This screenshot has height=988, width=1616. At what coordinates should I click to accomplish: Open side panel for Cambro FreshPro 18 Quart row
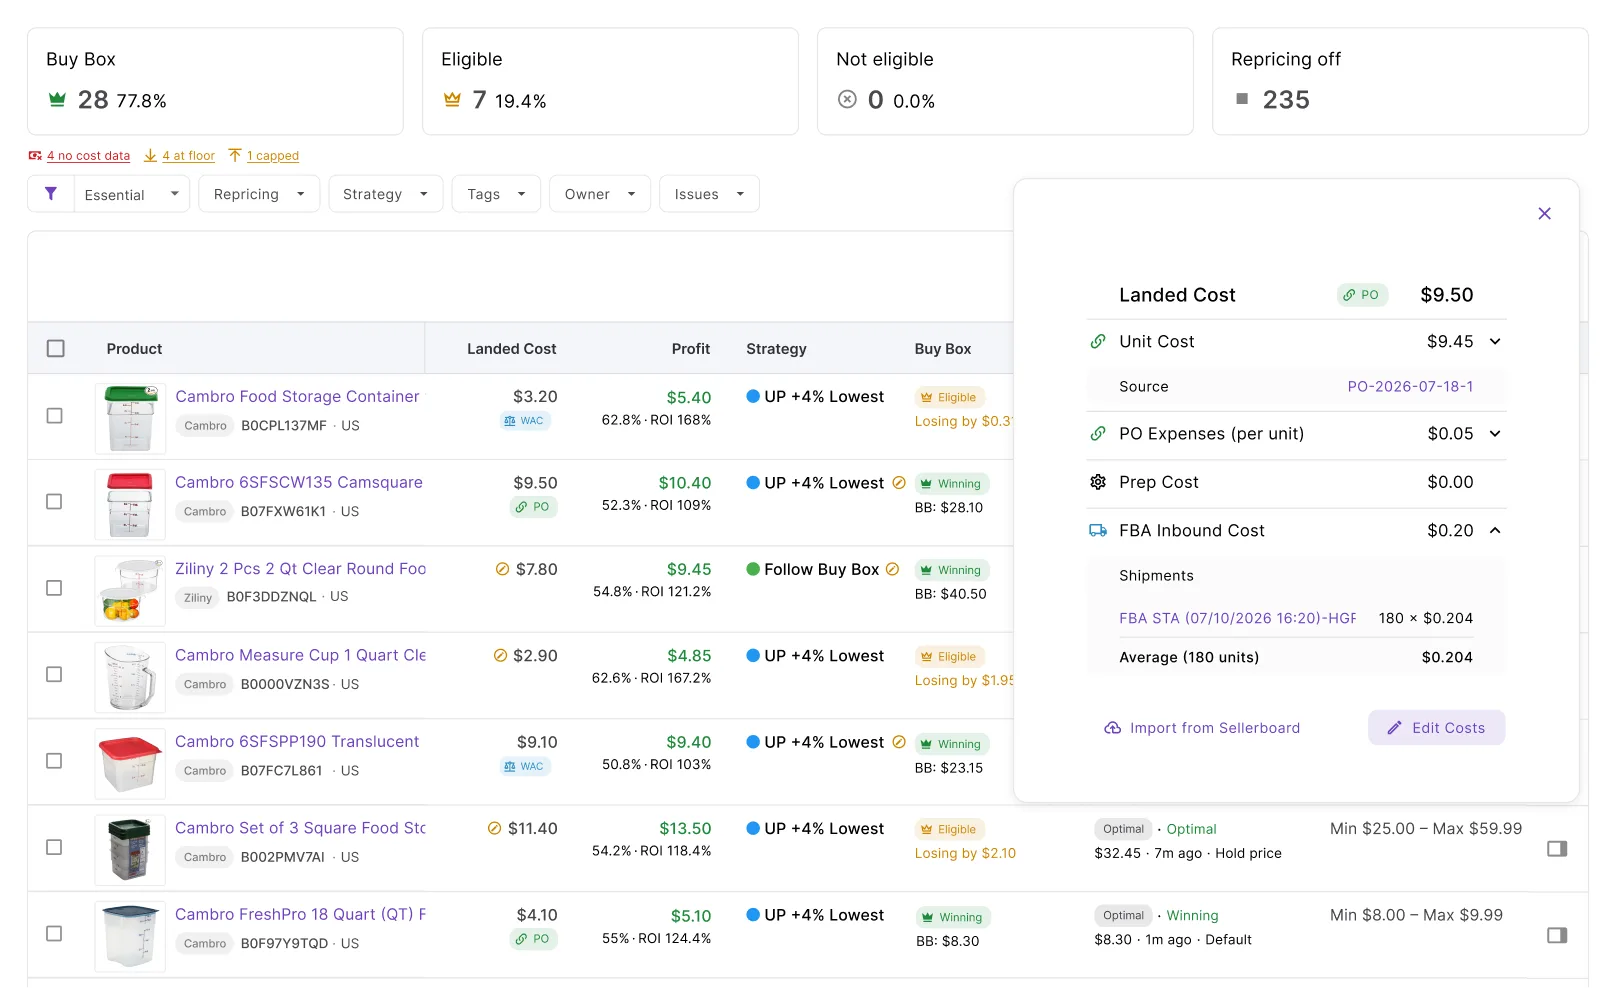(x=1557, y=935)
